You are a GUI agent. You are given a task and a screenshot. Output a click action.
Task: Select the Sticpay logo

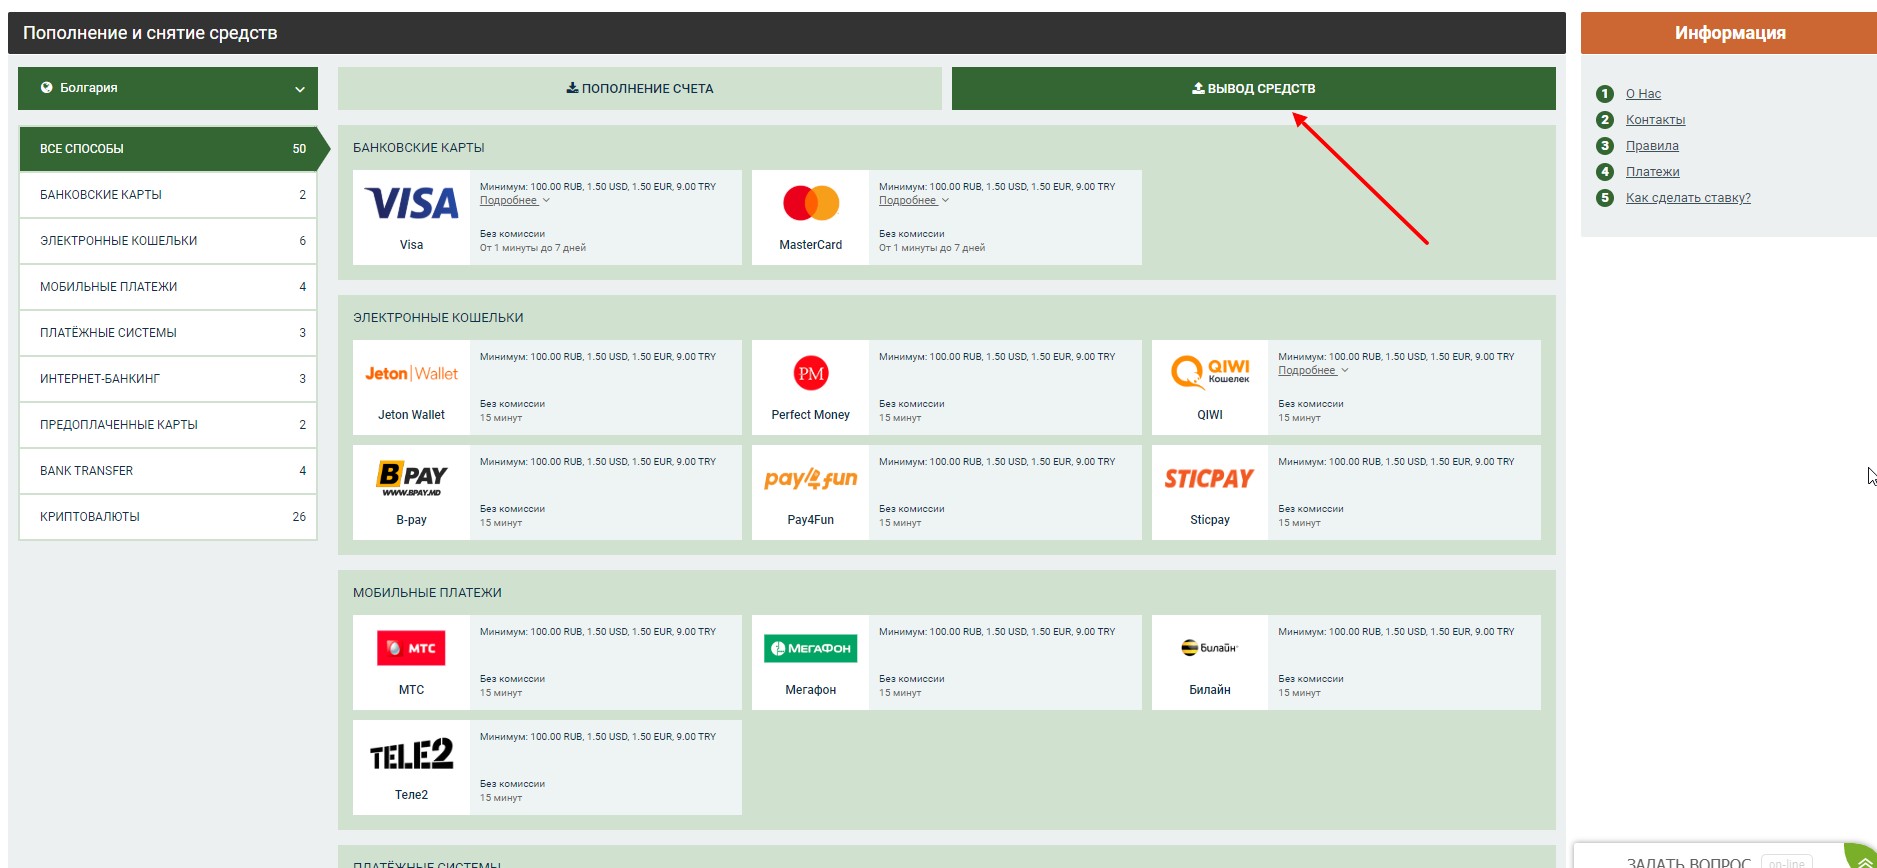(x=1209, y=479)
